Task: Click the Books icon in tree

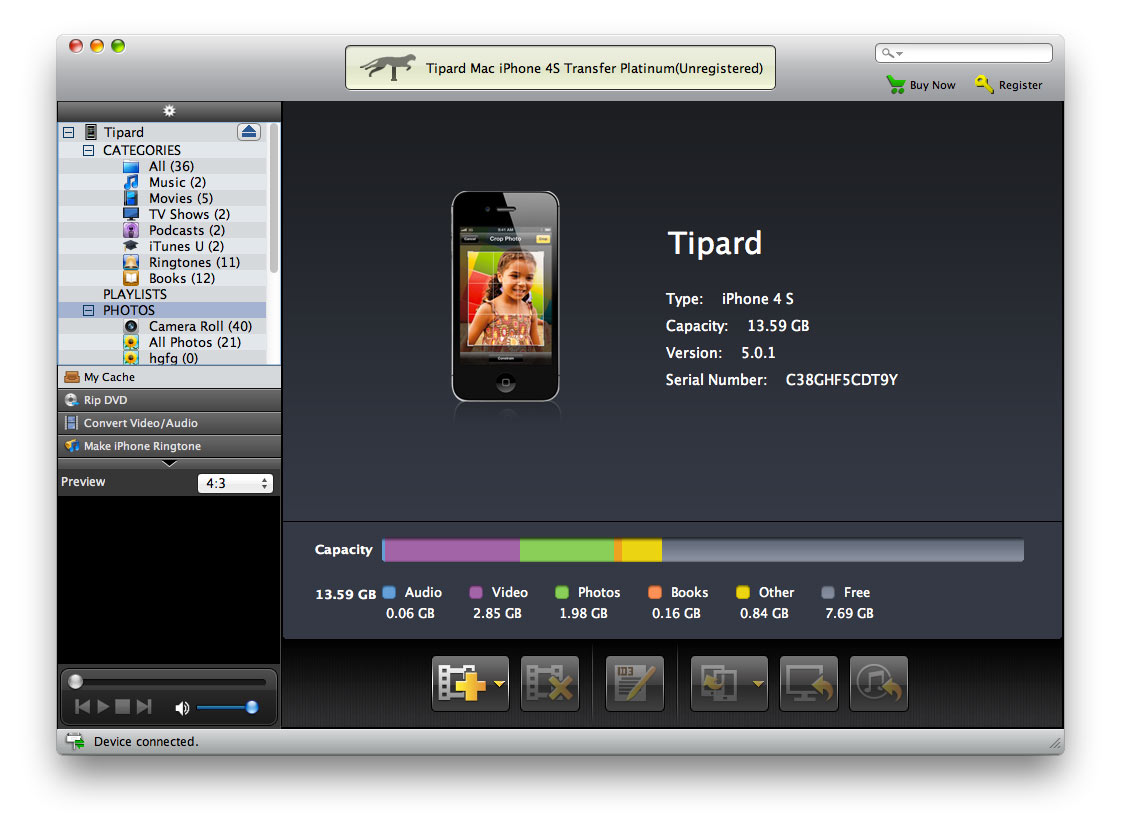Action: click(131, 278)
